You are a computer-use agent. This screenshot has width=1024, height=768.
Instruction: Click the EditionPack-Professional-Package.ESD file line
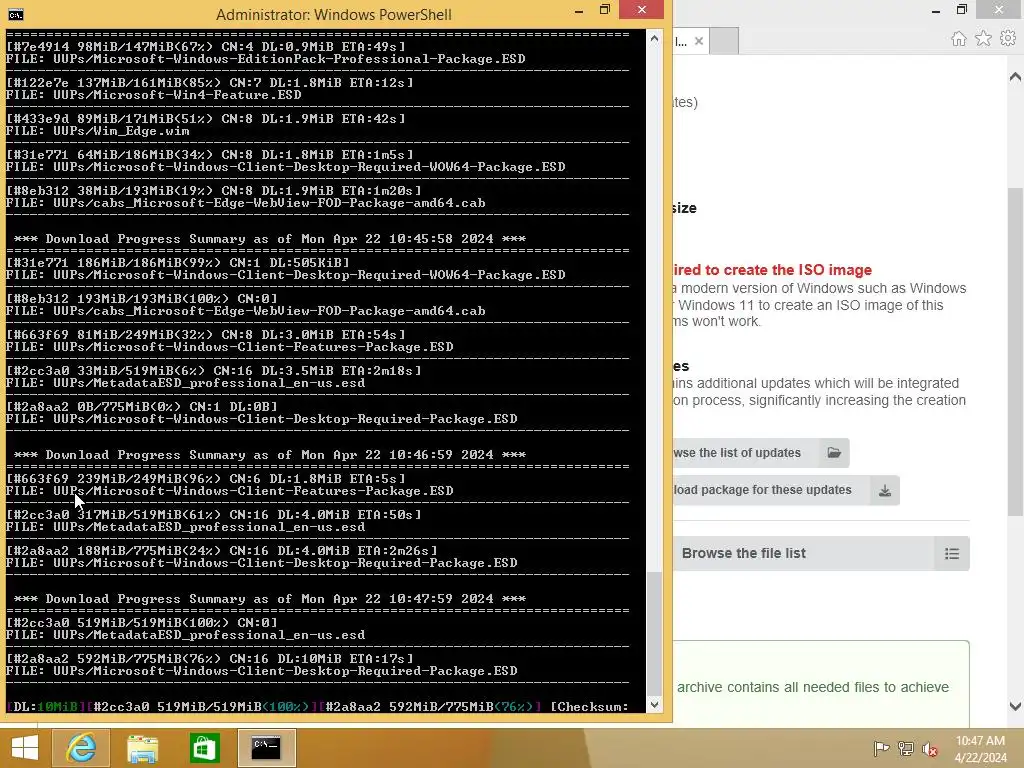coord(266,59)
